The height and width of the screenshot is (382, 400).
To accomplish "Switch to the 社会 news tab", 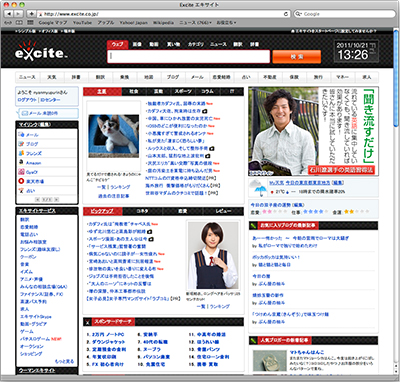I will pos(134,91).
